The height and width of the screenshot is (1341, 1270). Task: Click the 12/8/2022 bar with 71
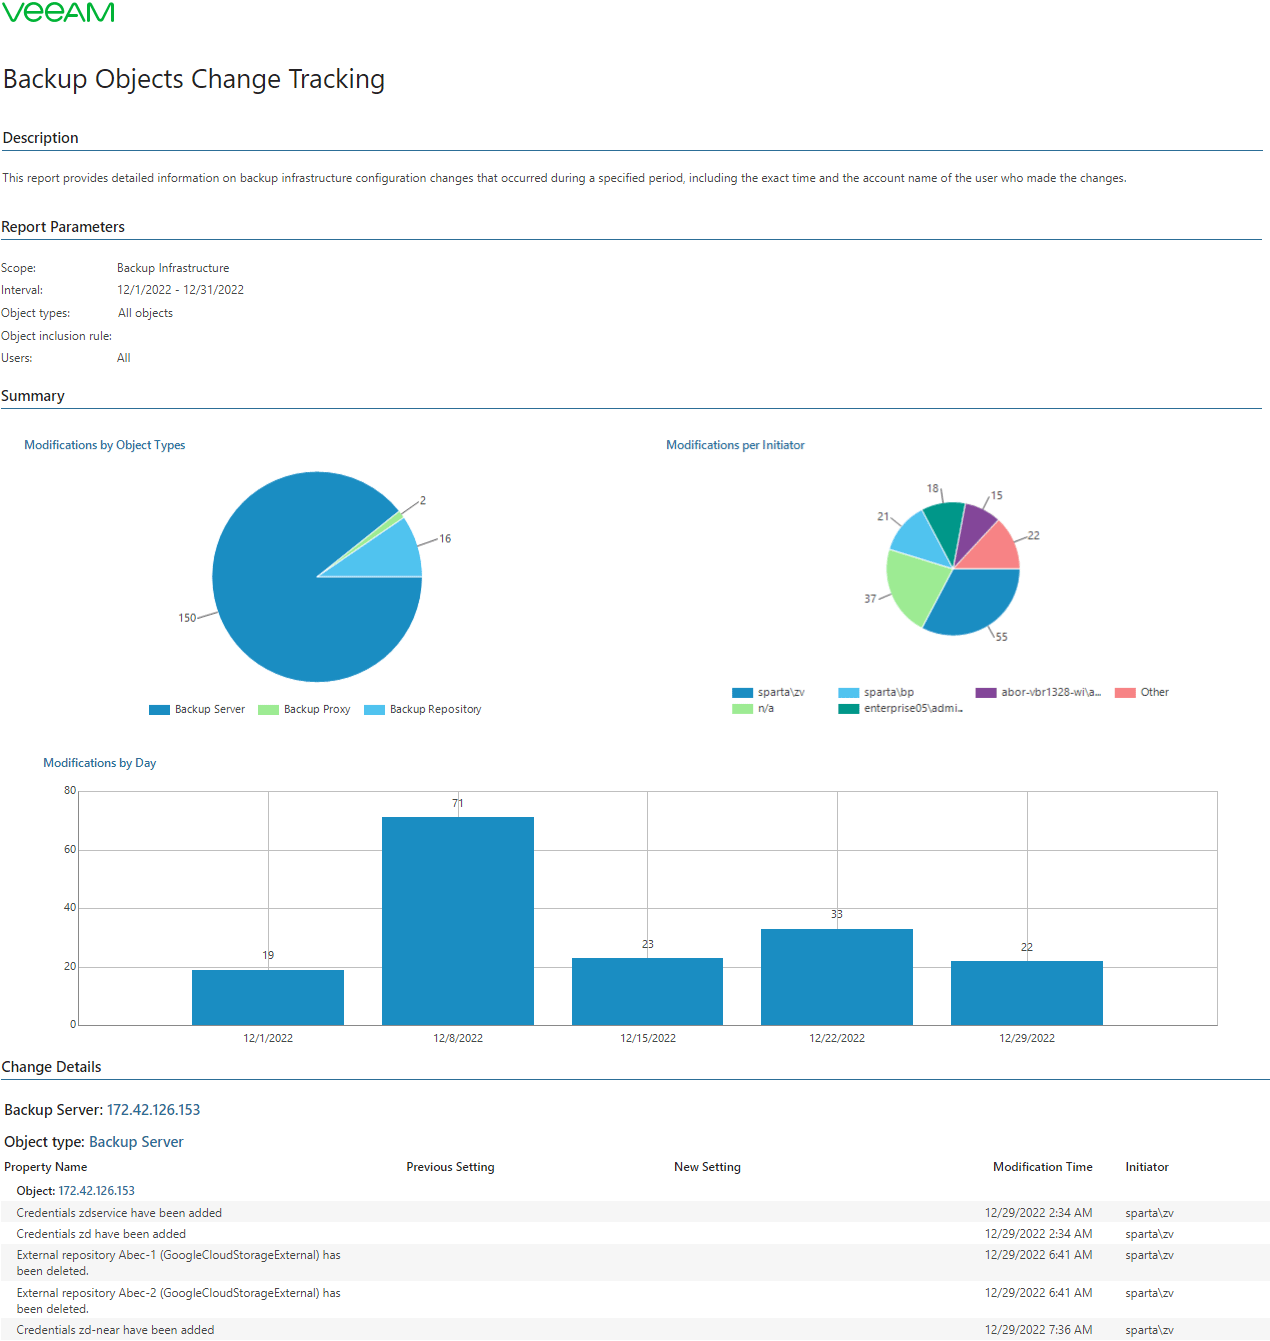[x=458, y=921]
